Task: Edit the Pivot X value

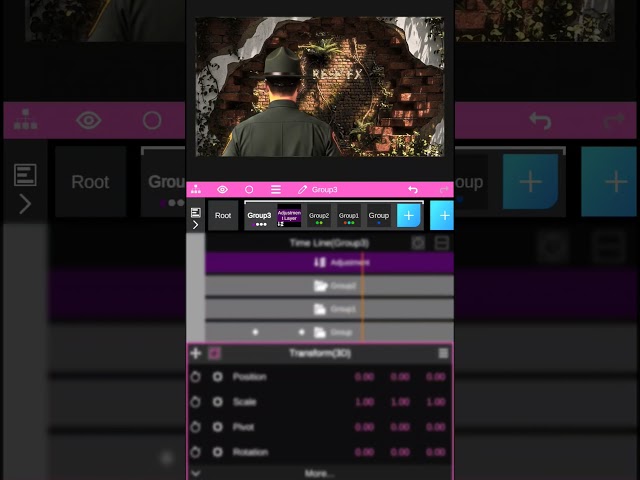Action: 364,427
